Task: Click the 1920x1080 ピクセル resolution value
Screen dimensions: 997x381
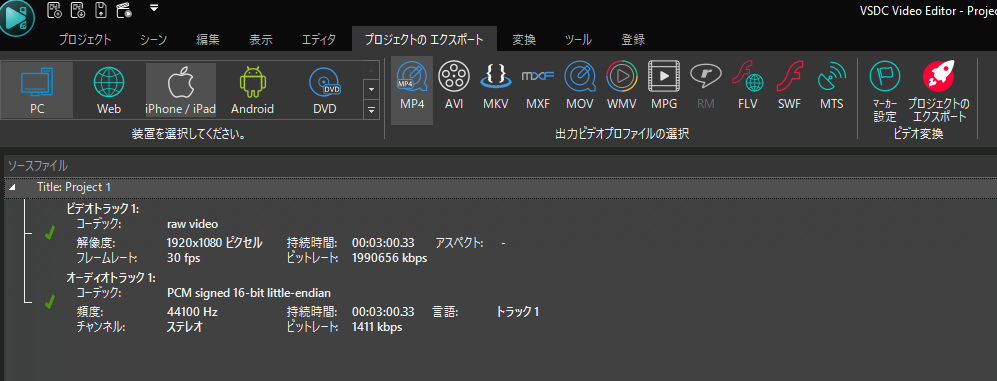Action: coord(214,242)
